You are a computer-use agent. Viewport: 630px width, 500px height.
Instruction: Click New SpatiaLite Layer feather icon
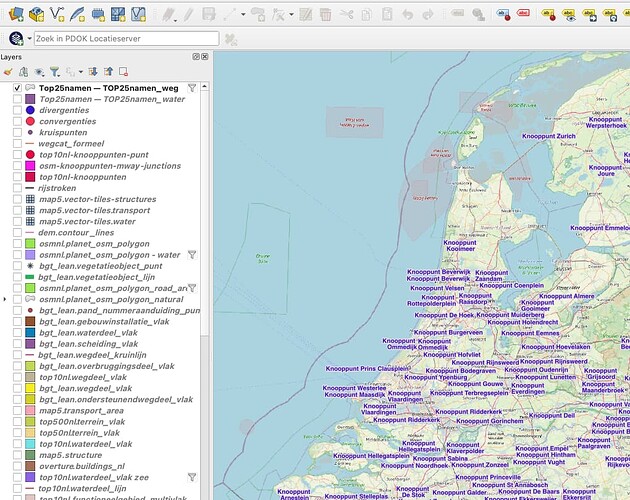(77, 14)
